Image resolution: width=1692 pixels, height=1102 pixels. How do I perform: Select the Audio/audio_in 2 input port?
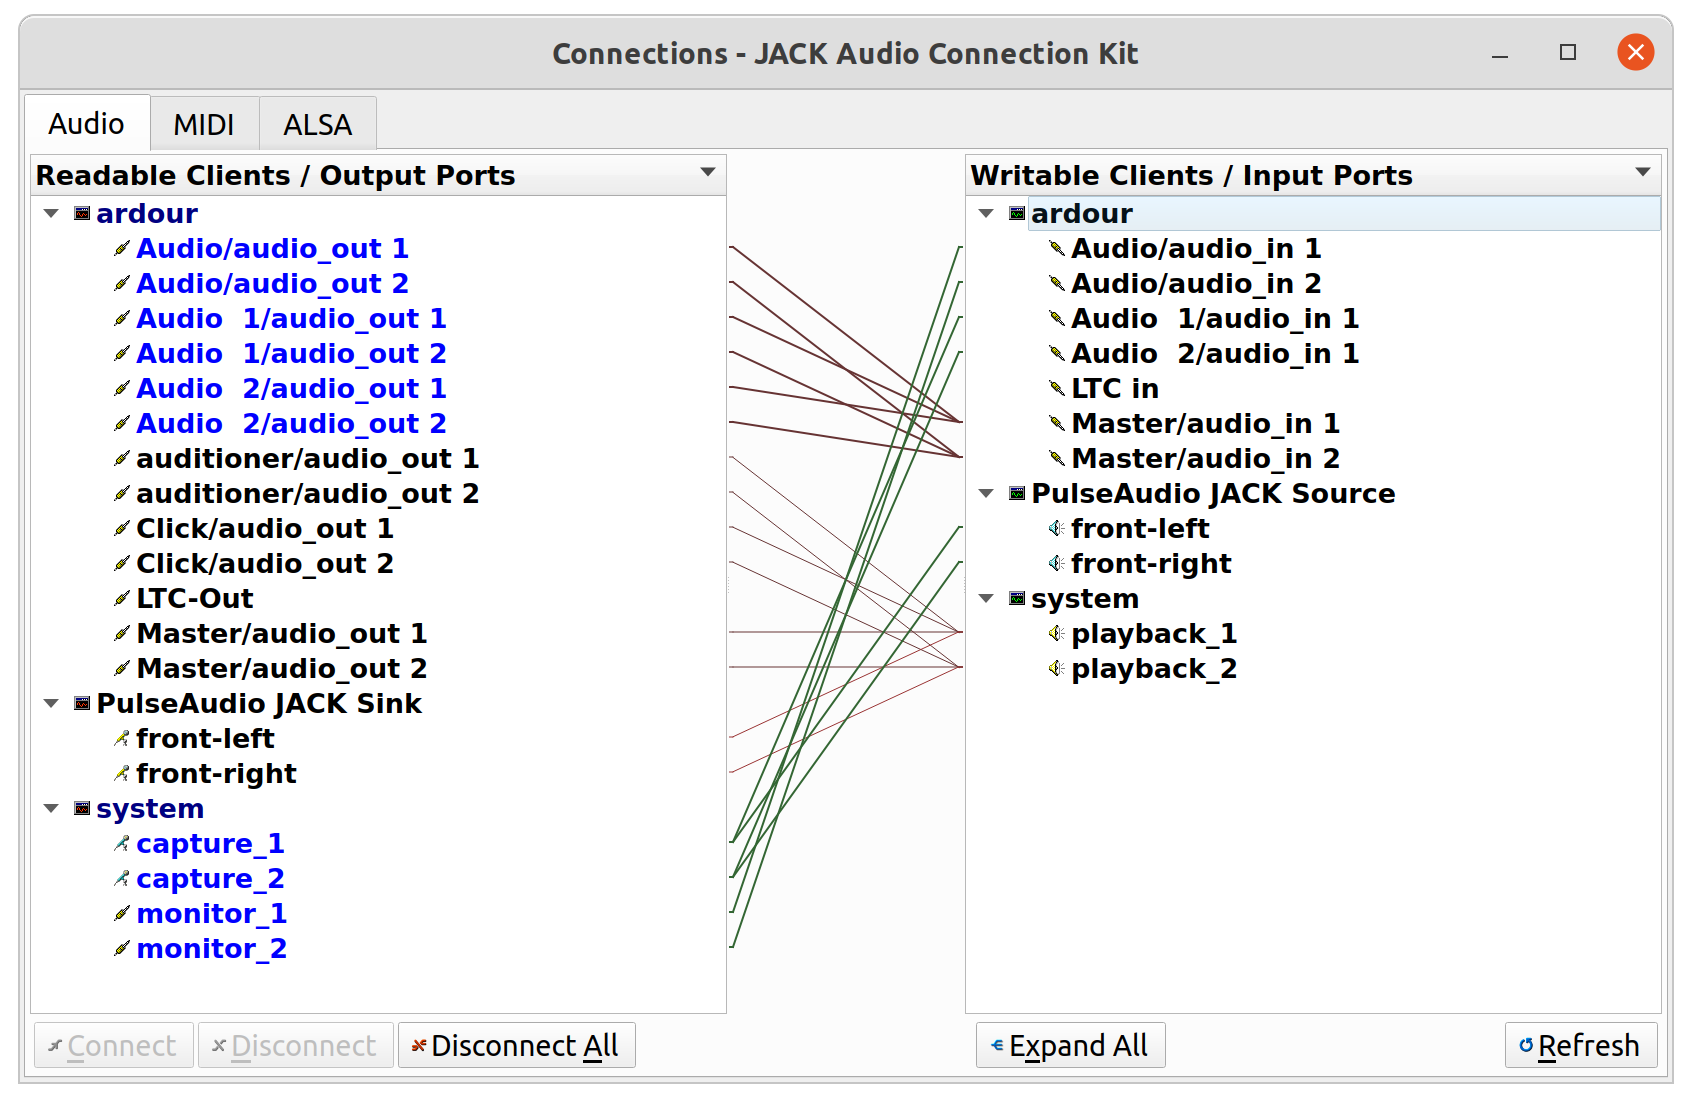pyautogui.click(x=1196, y=283)
